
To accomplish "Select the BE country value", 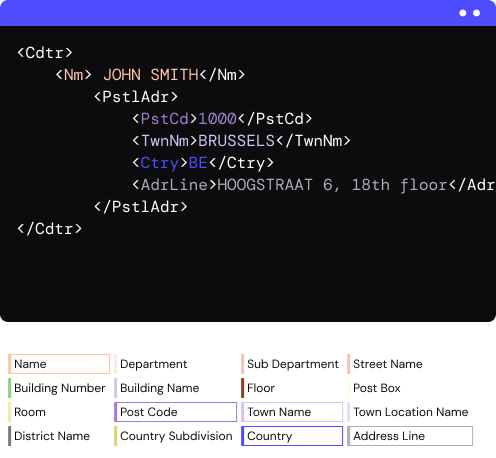I will point(198,163).
